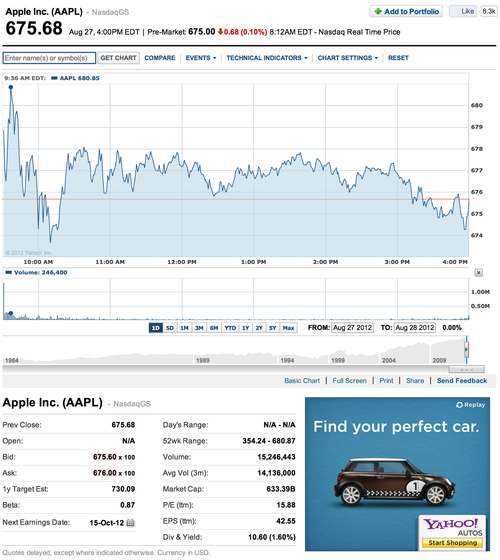This screenshot has height=560, width=500.
Task: Open the Technical Indicators dropdown
Action: [x=267, y=58]
